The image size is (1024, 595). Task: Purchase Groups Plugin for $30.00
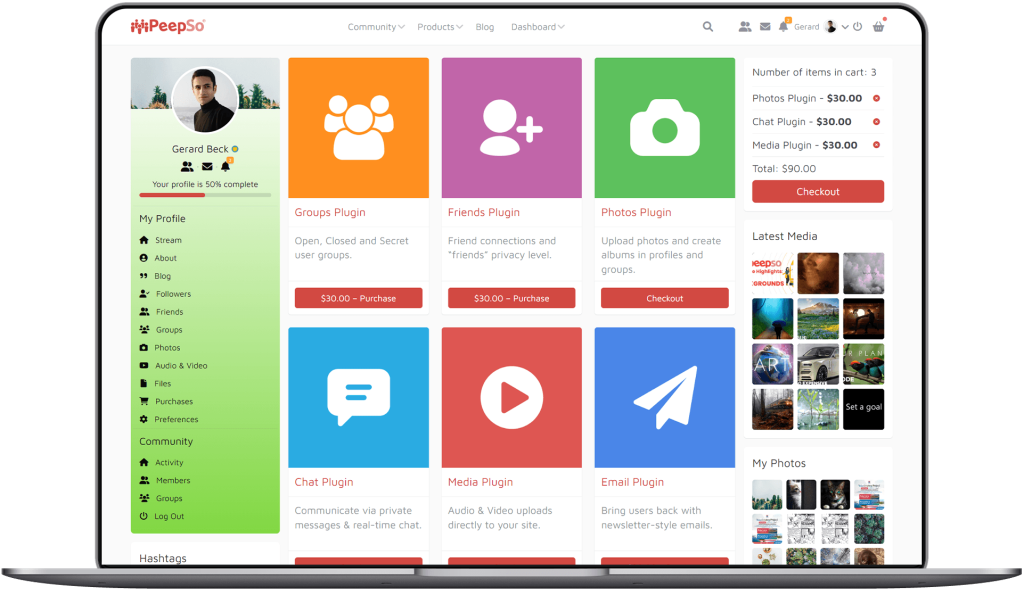point(359,298)
